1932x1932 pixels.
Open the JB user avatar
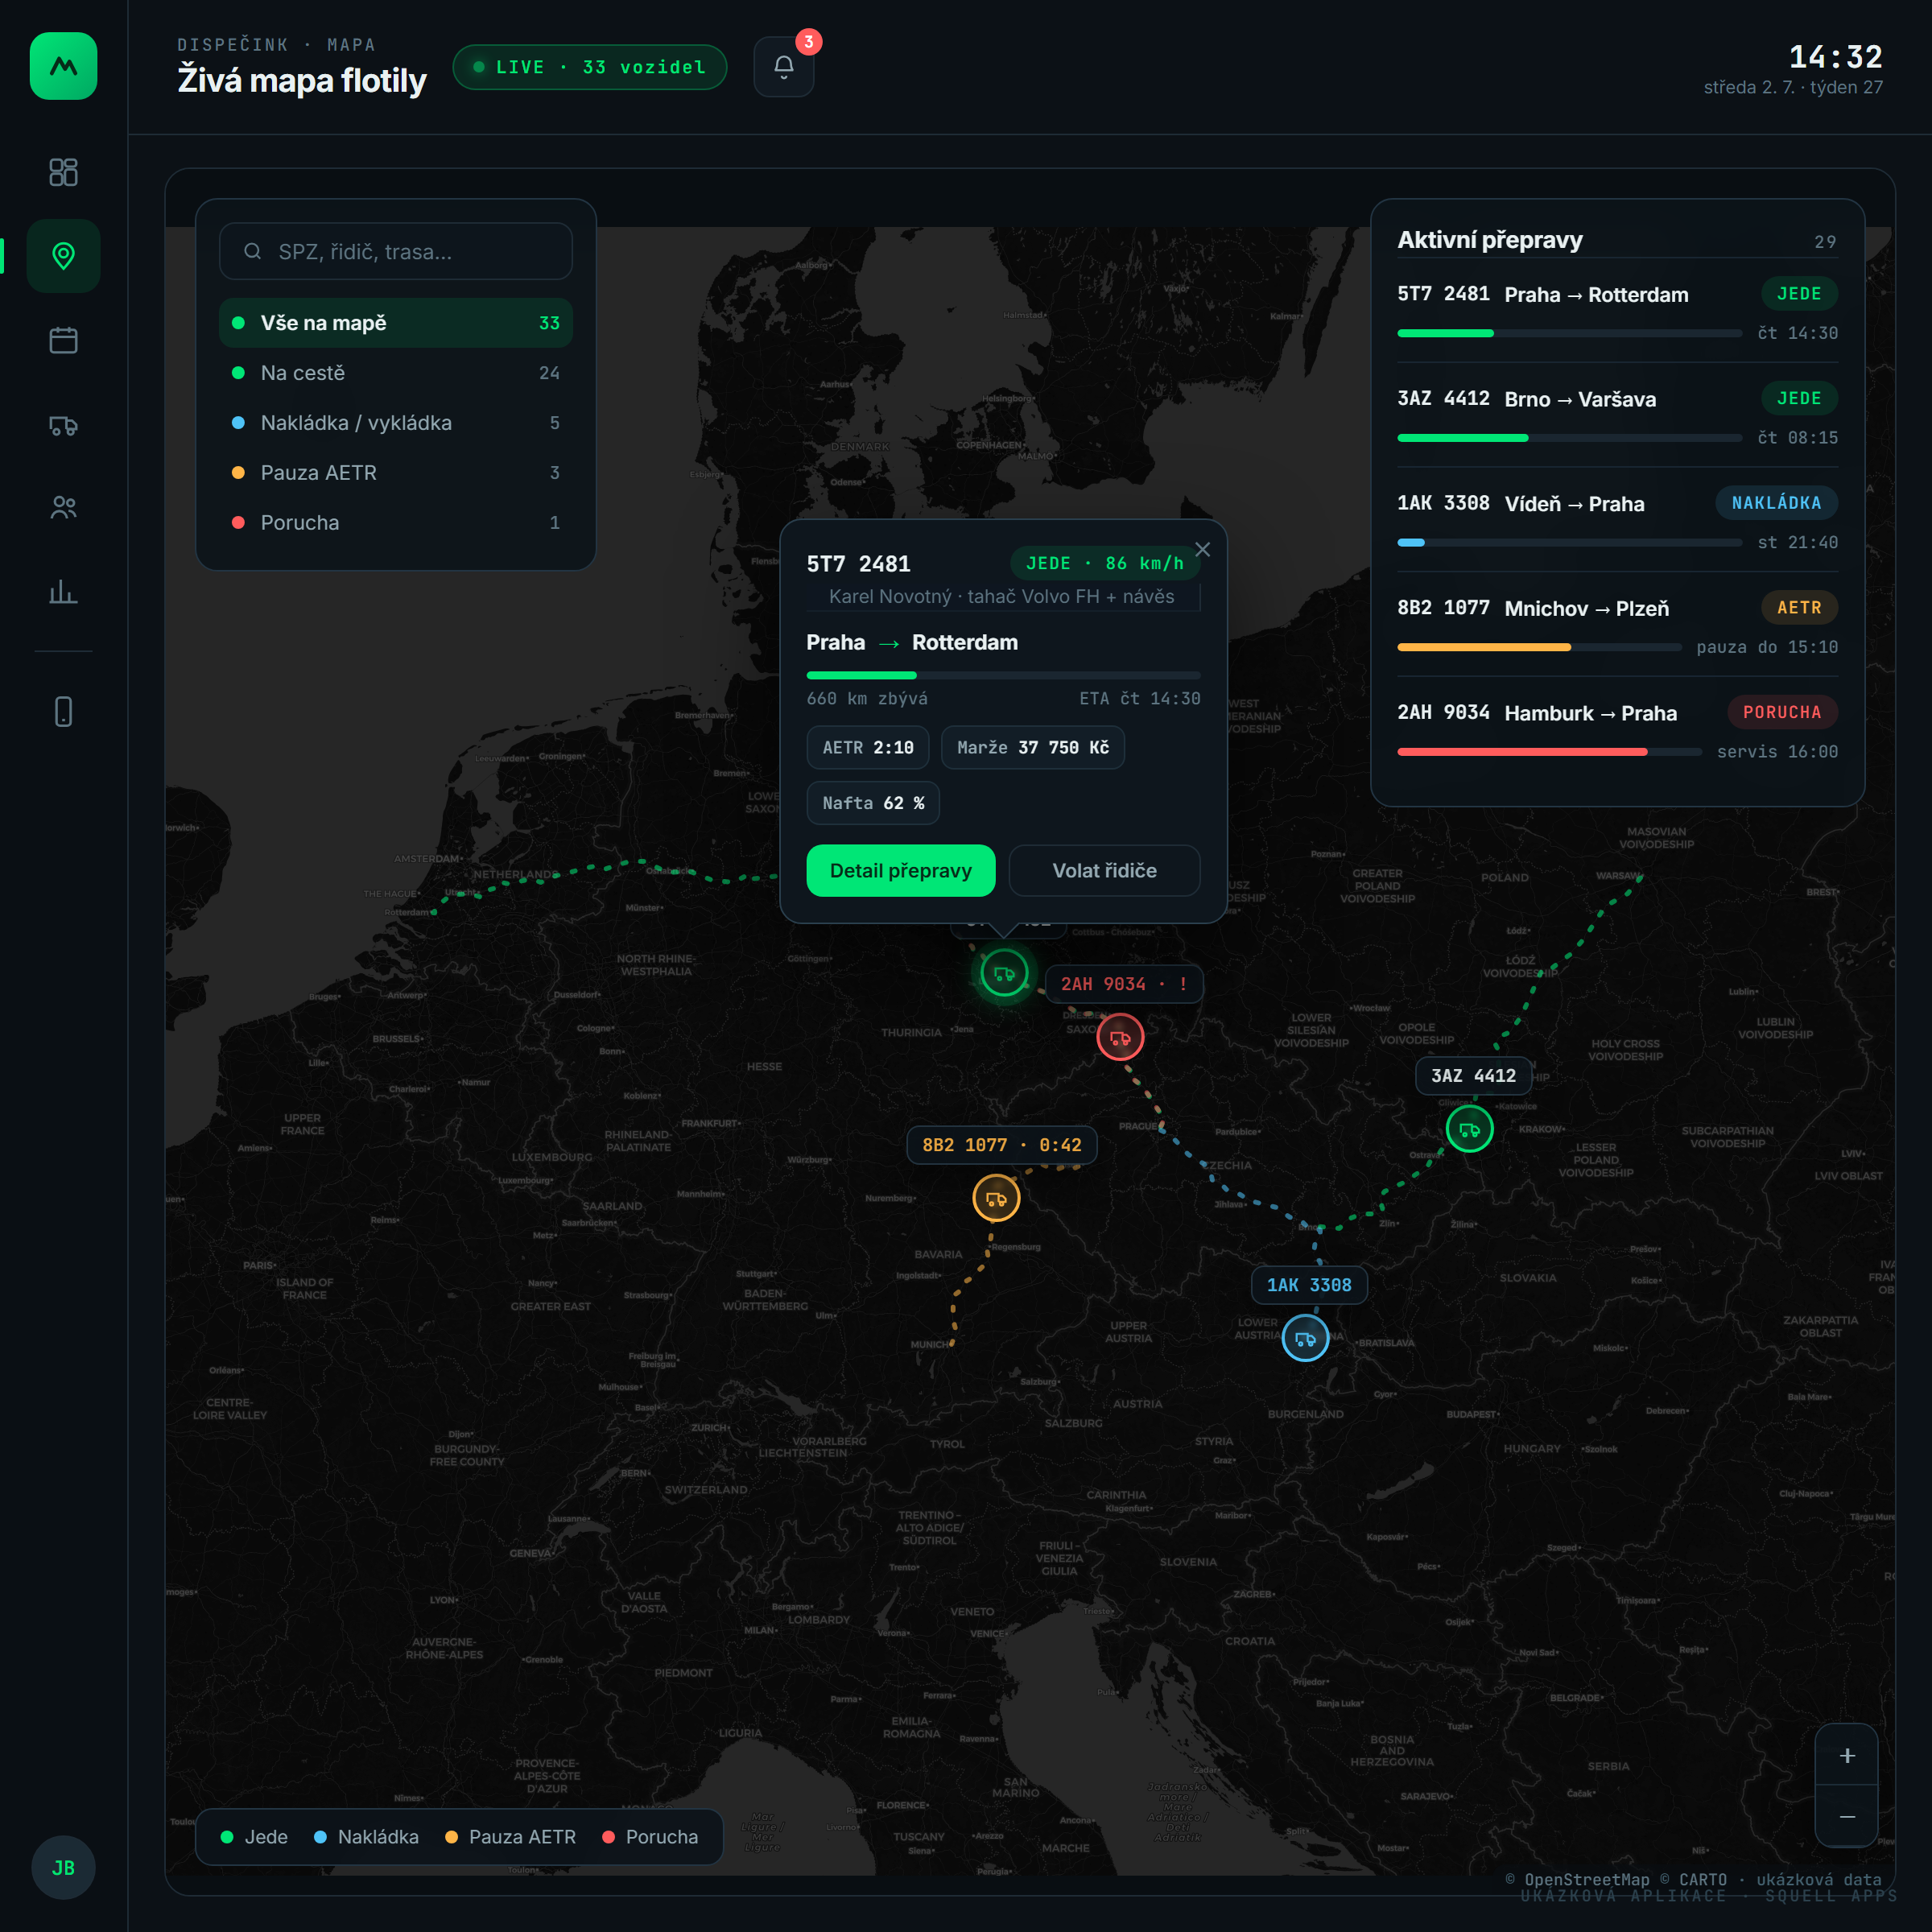pyautogui.click(x=63, y=1867)
